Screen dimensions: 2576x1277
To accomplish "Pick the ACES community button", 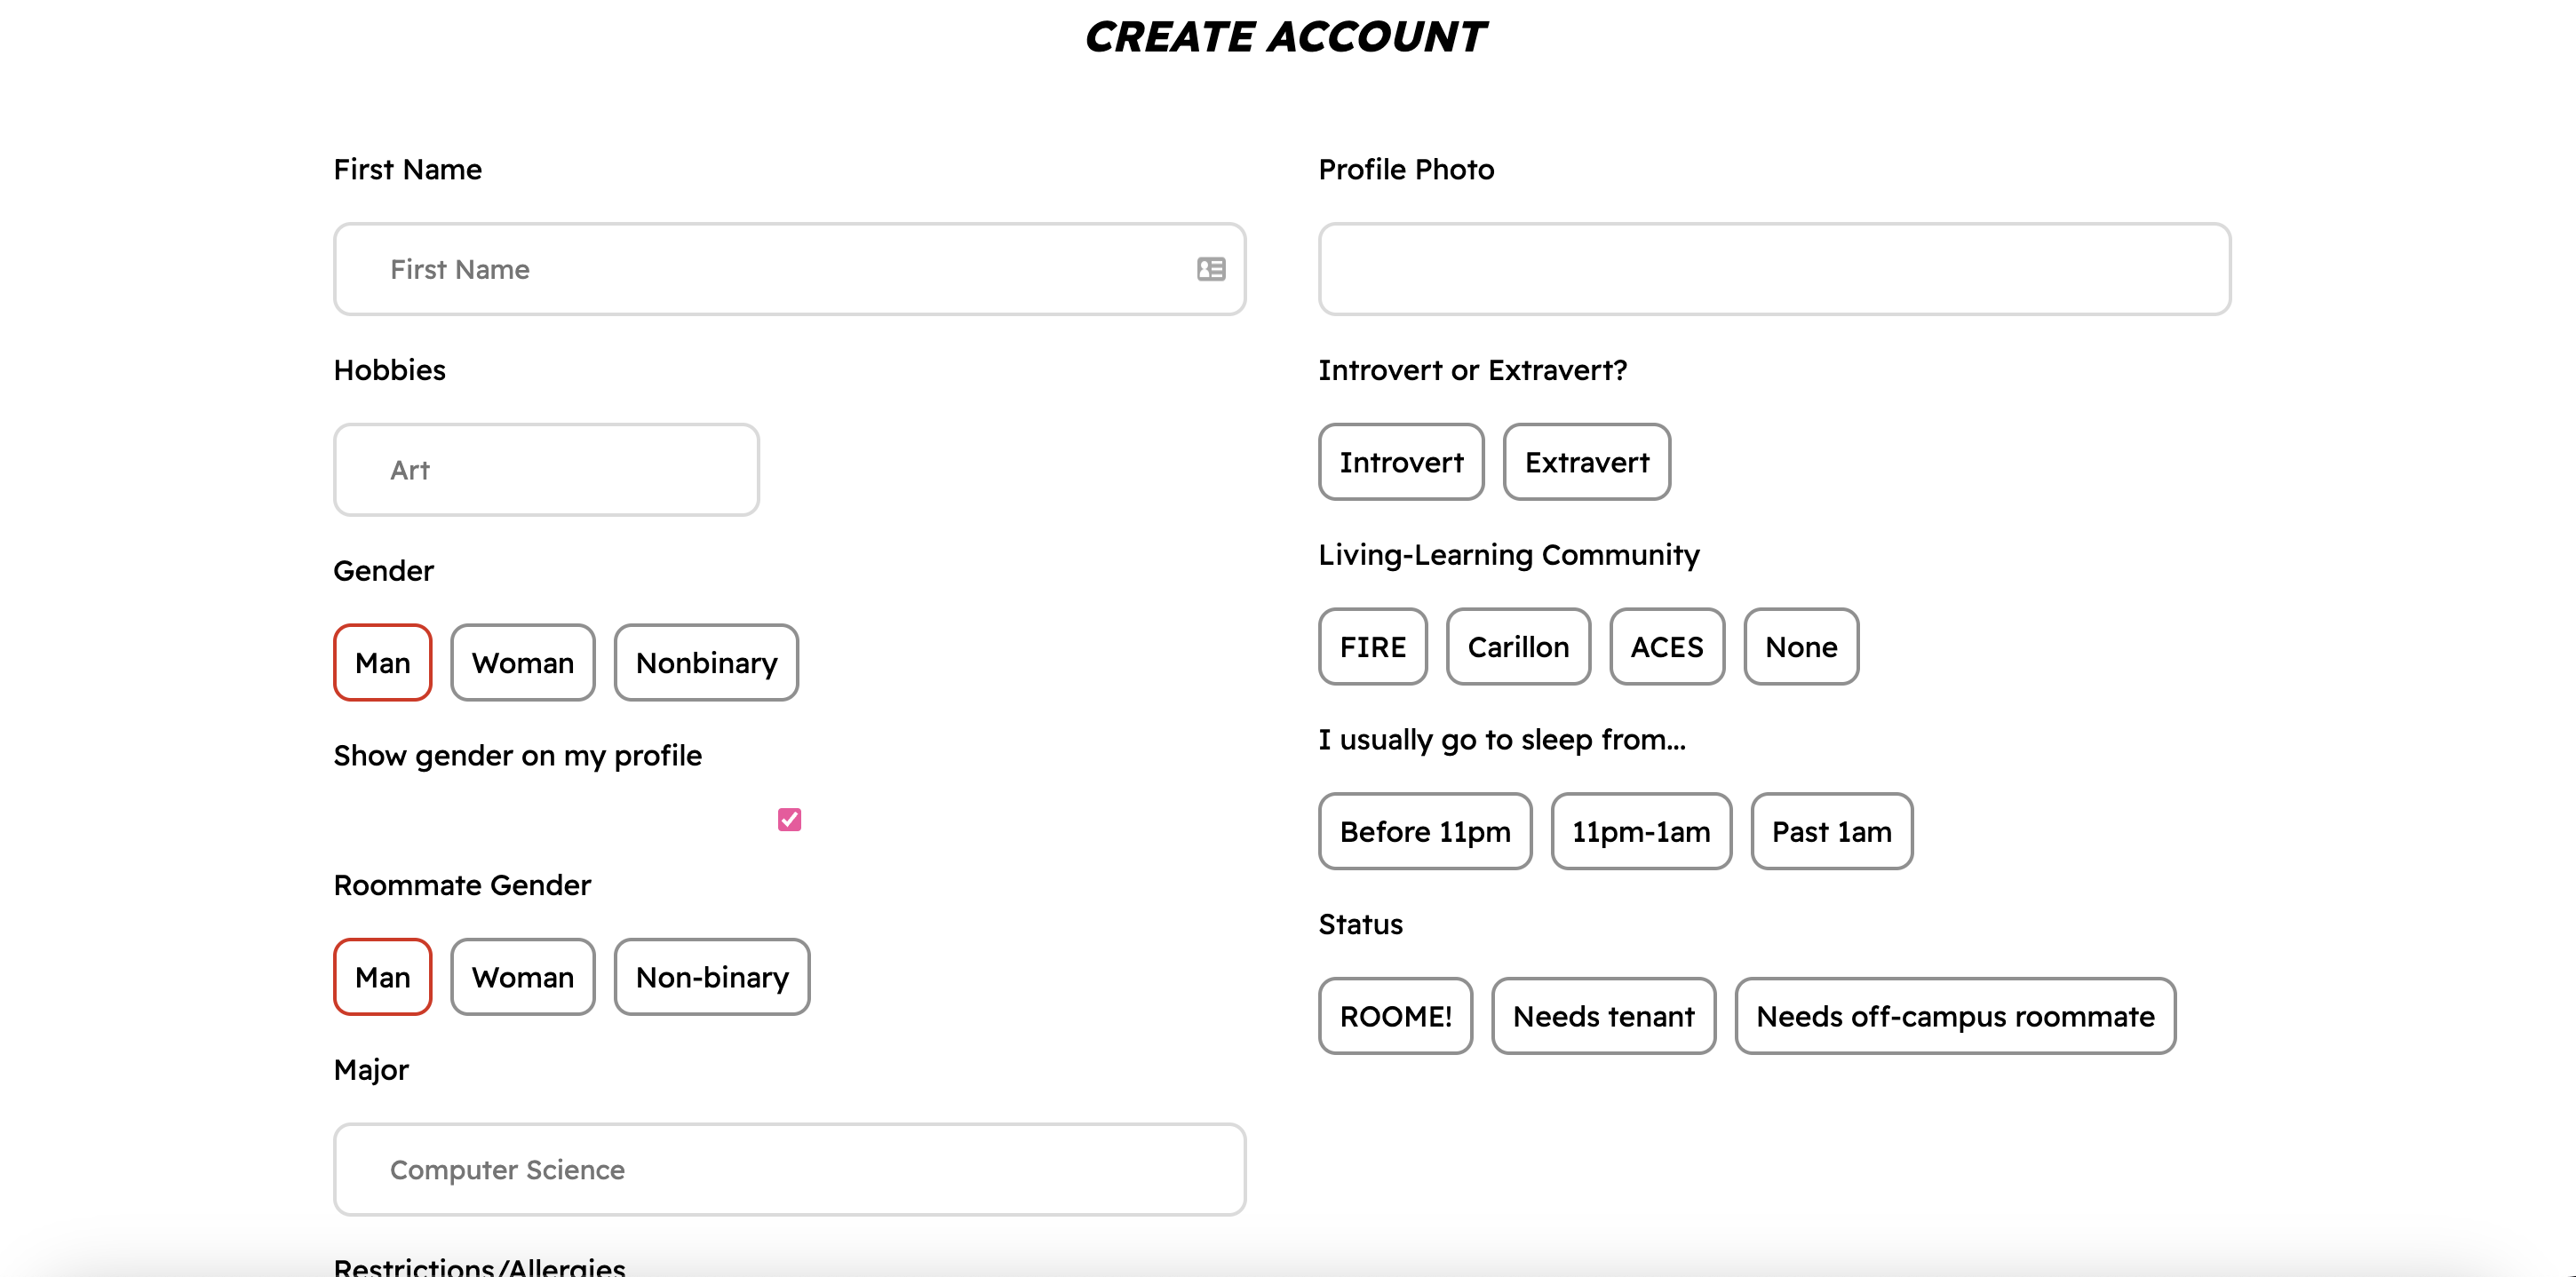I will coord(1666,647).
